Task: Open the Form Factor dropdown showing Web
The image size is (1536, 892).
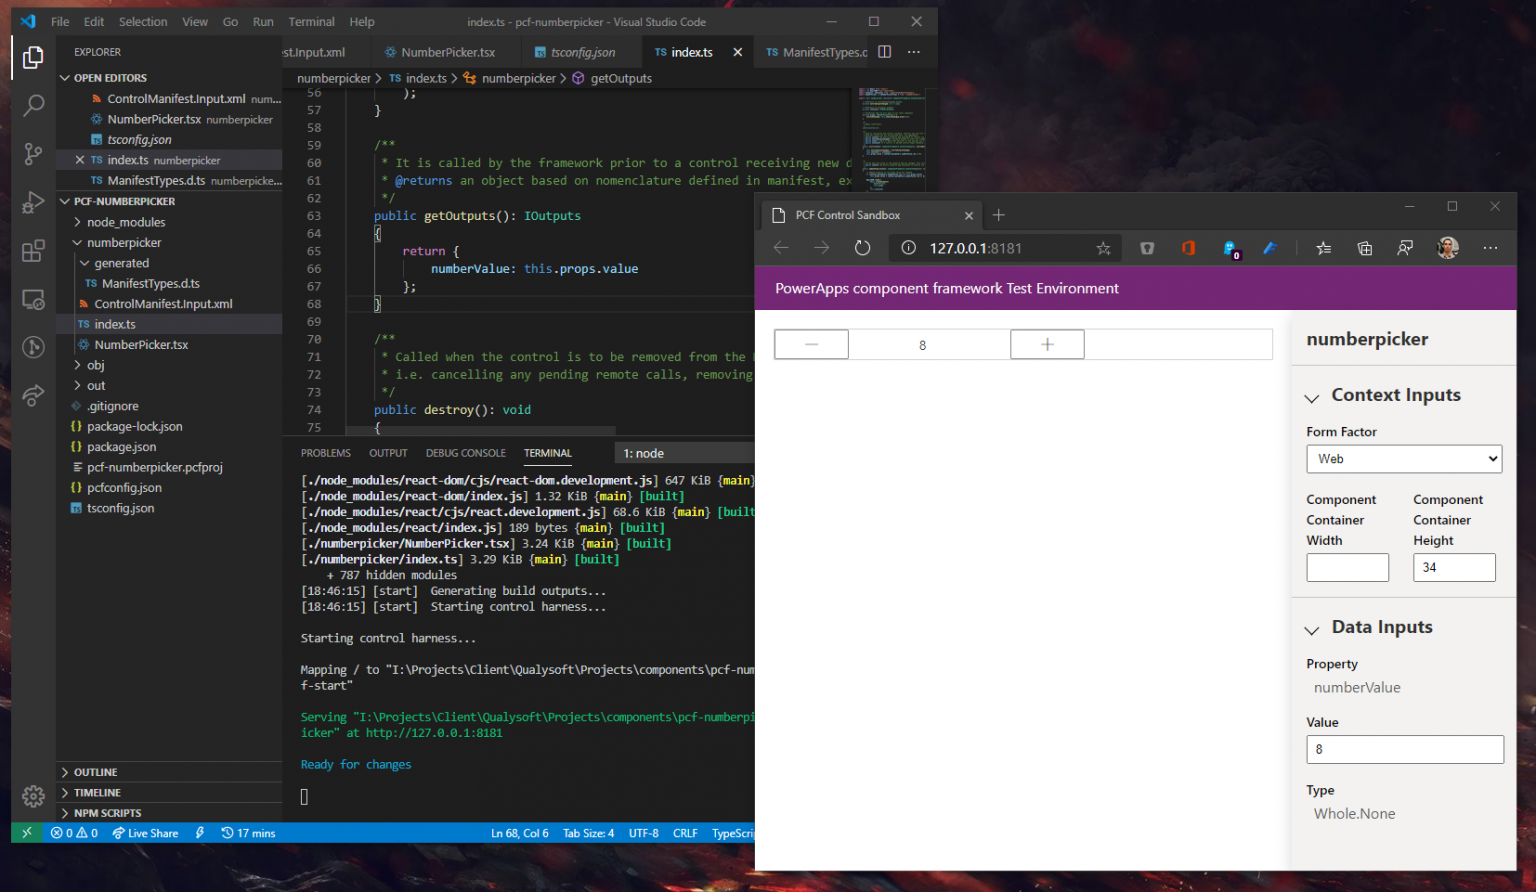Action: [1404, 459]
